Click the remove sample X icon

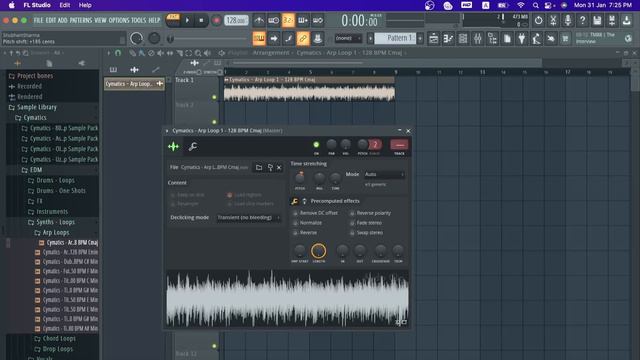tap(279, 167)
